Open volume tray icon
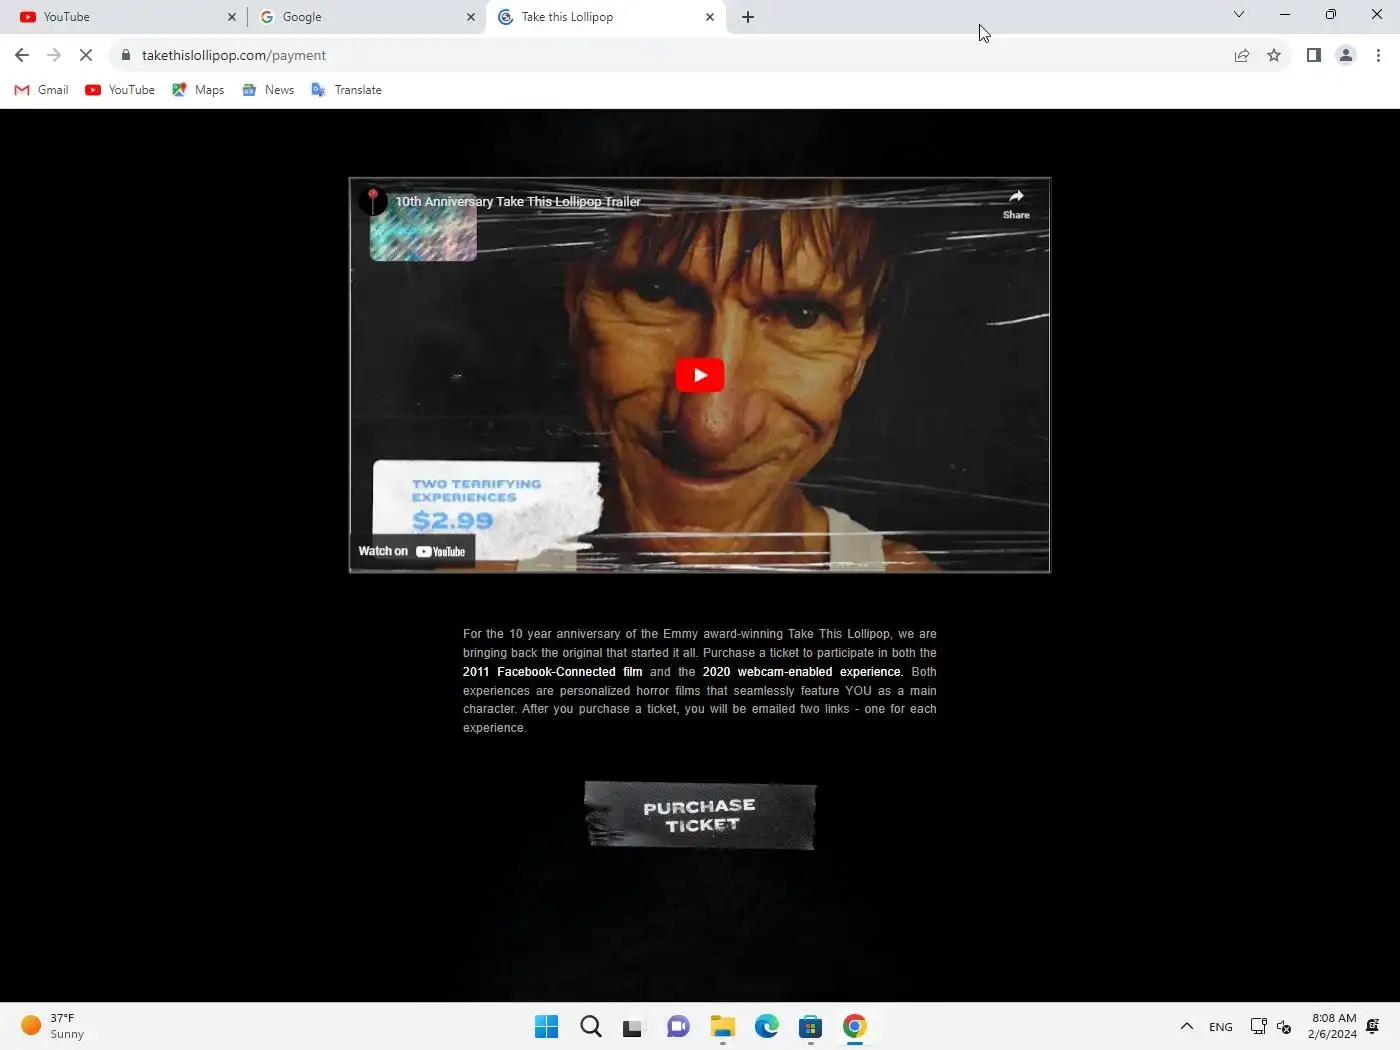Screen dimensions: 1400x1050 [1284, 1027]
